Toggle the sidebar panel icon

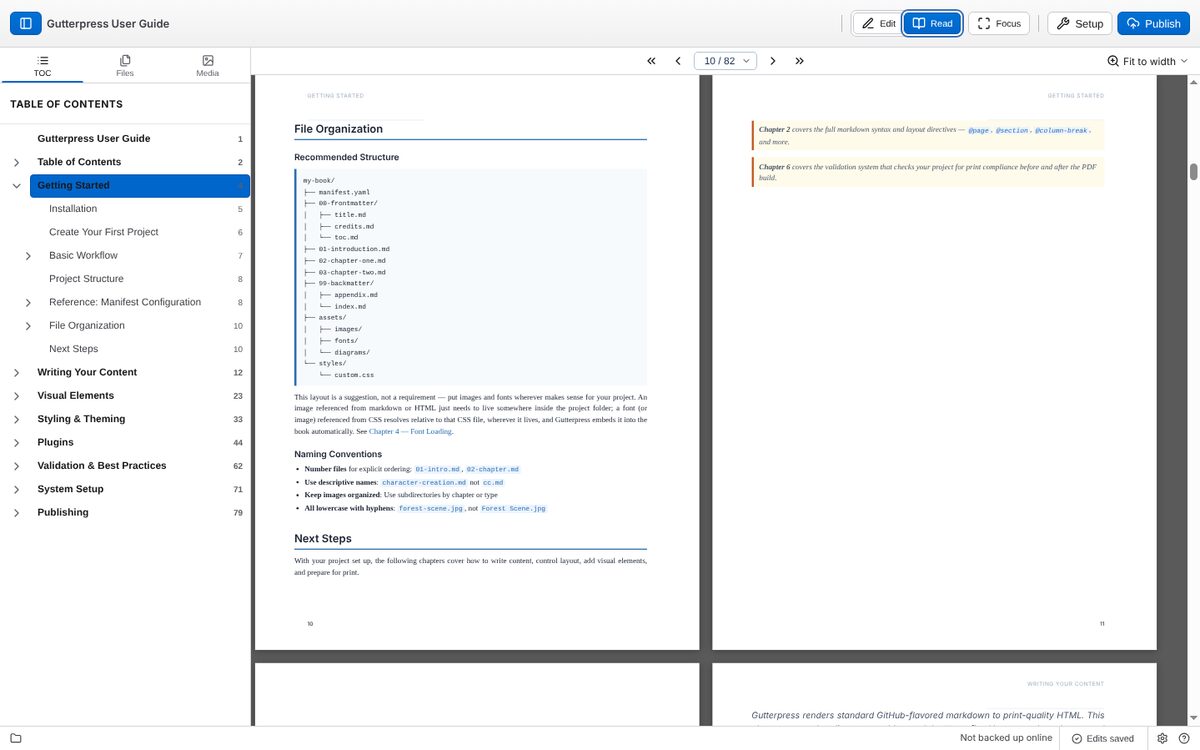25,23
